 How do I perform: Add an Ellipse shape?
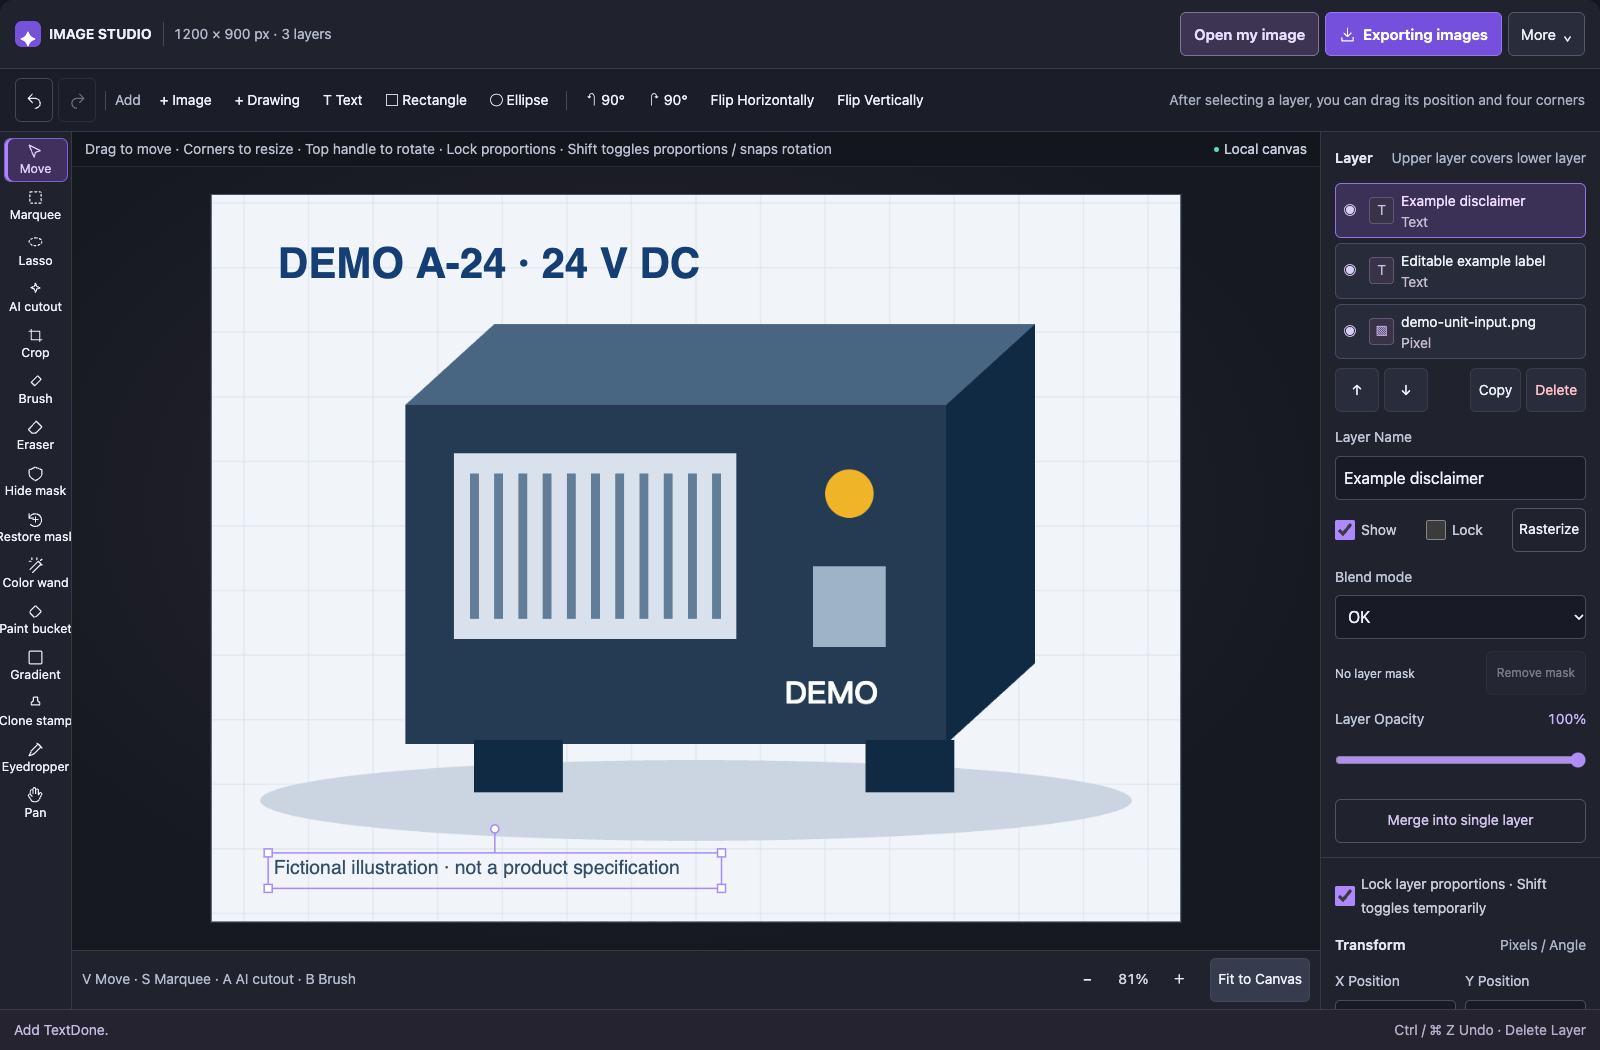click(x=519, y=100)
